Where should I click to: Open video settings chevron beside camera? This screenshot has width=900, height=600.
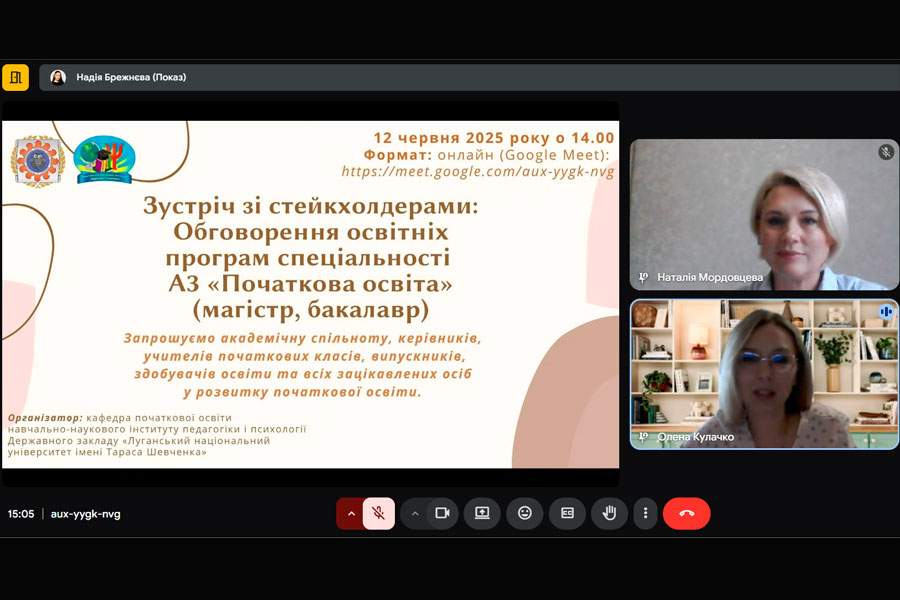click(x=414, y=513)
